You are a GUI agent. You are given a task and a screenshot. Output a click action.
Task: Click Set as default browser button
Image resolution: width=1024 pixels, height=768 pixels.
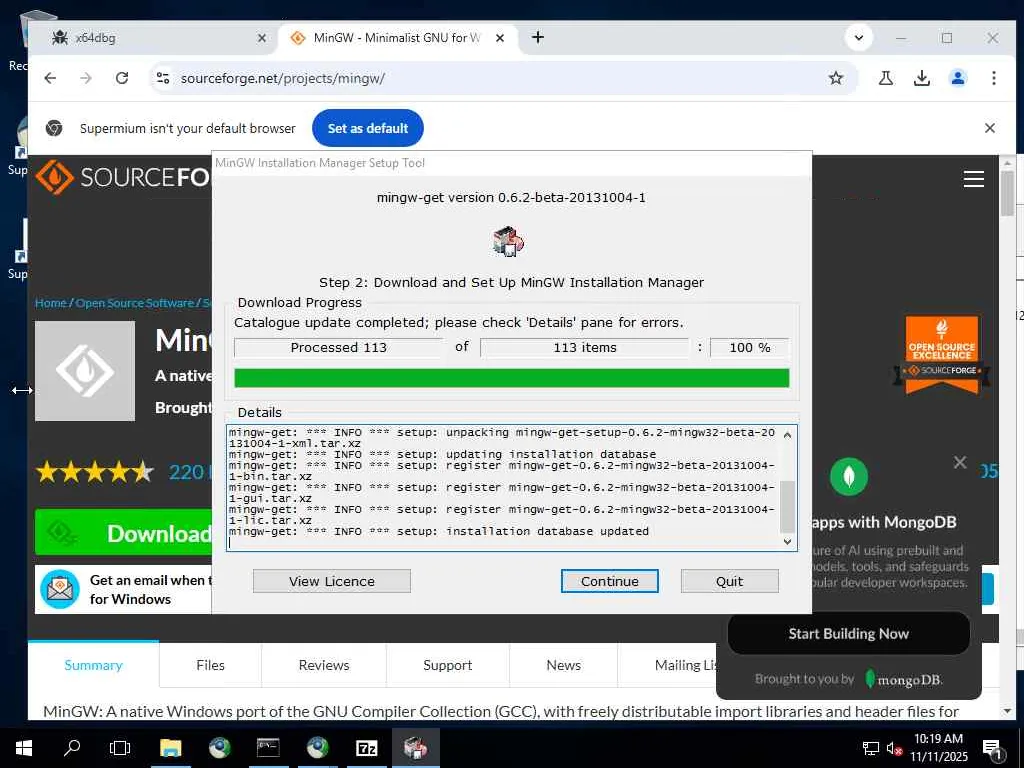click(368, 128)
